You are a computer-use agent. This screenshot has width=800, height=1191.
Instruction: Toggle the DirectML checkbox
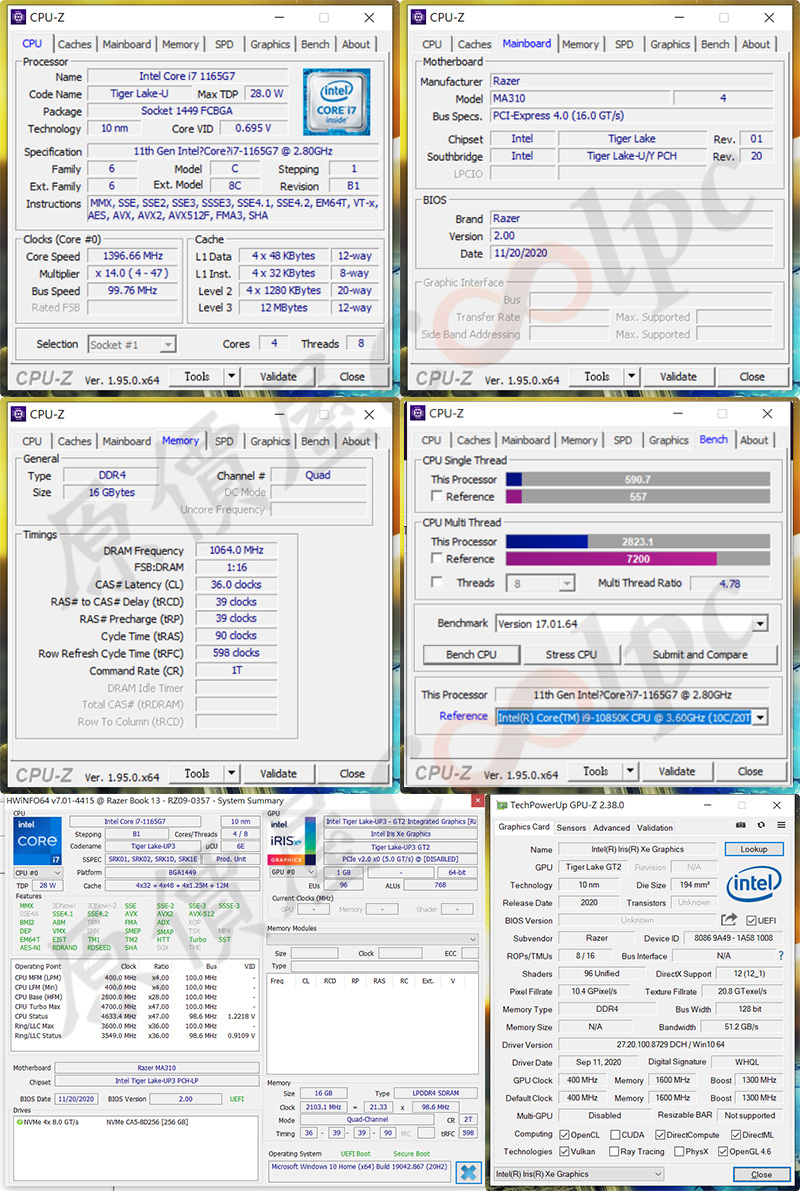(735, 1134)
